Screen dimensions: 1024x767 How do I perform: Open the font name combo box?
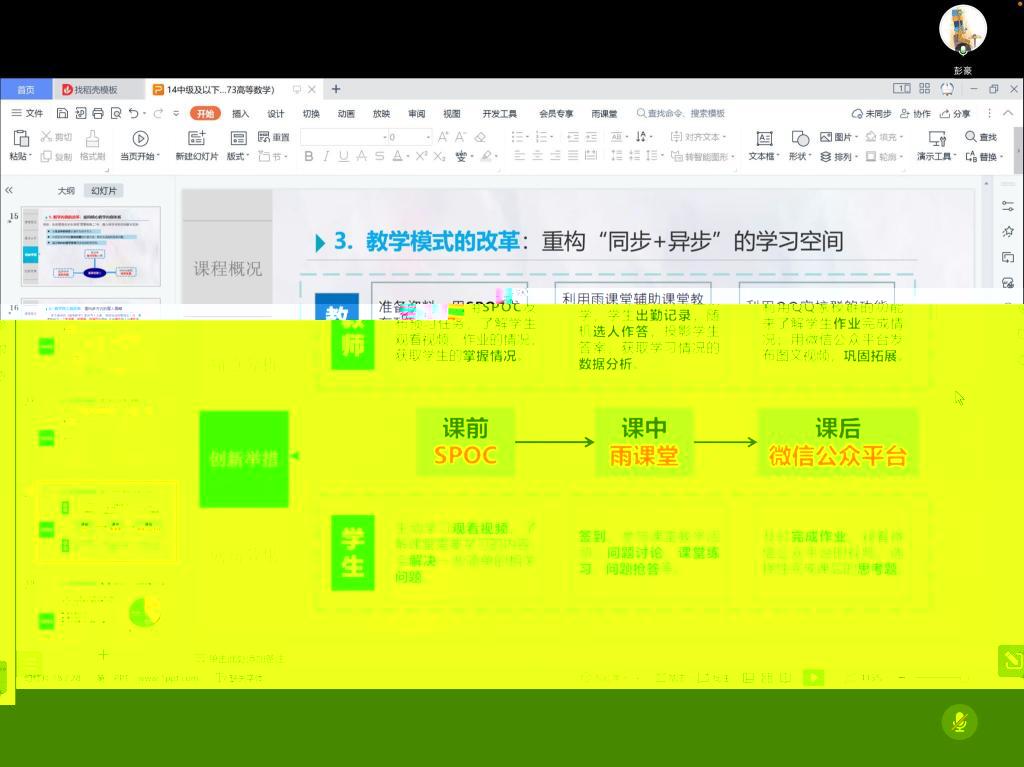[344, 137]
